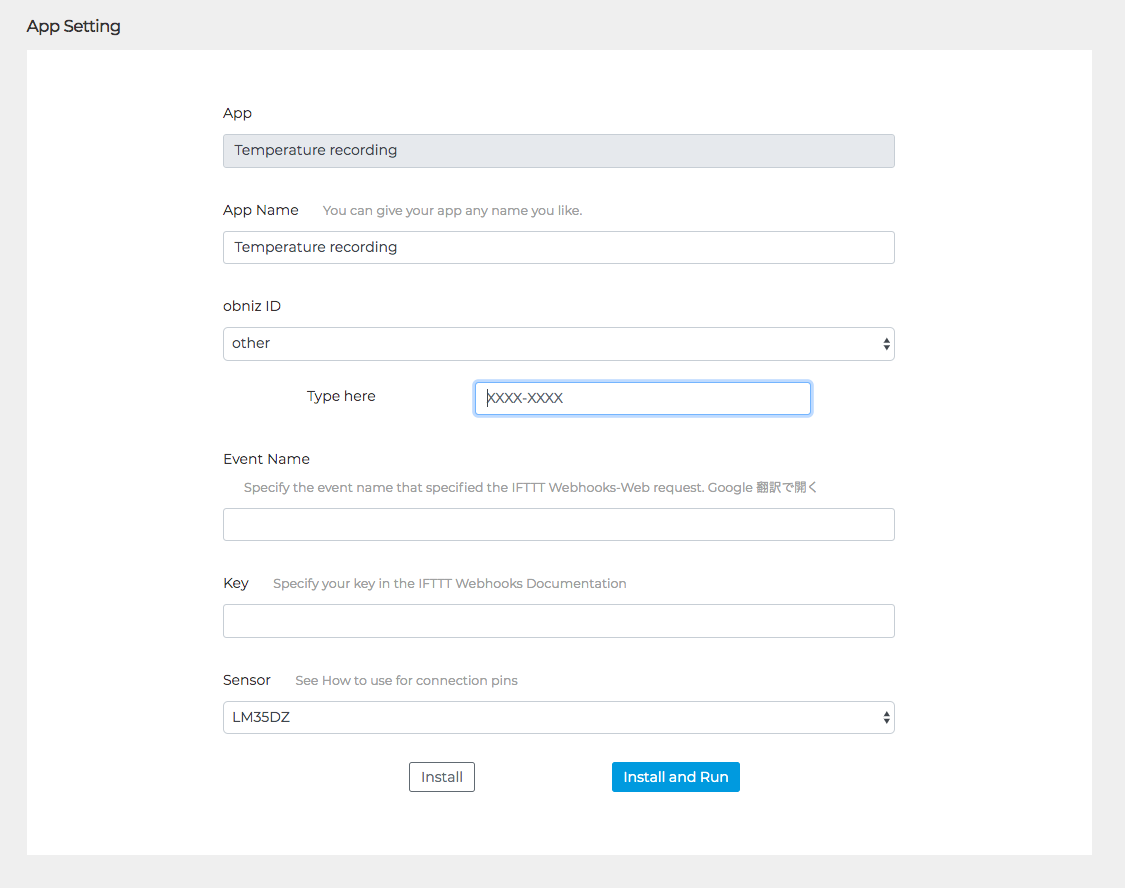The image size is (1125, 888).
Task: Click the 'See How to use' hint
Action: pyautogui.click(x=406, y=681)
